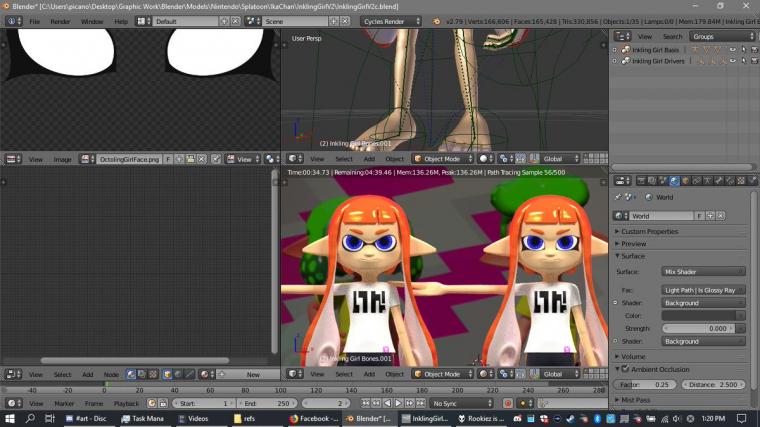The image size is (760, 427).
Task: Expand the Custom Properties panel
Action: (646, 232)
